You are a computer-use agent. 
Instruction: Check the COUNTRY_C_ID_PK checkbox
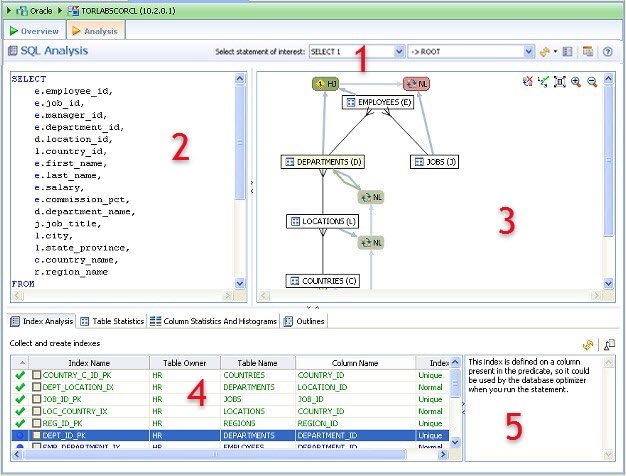pos(36,375)
